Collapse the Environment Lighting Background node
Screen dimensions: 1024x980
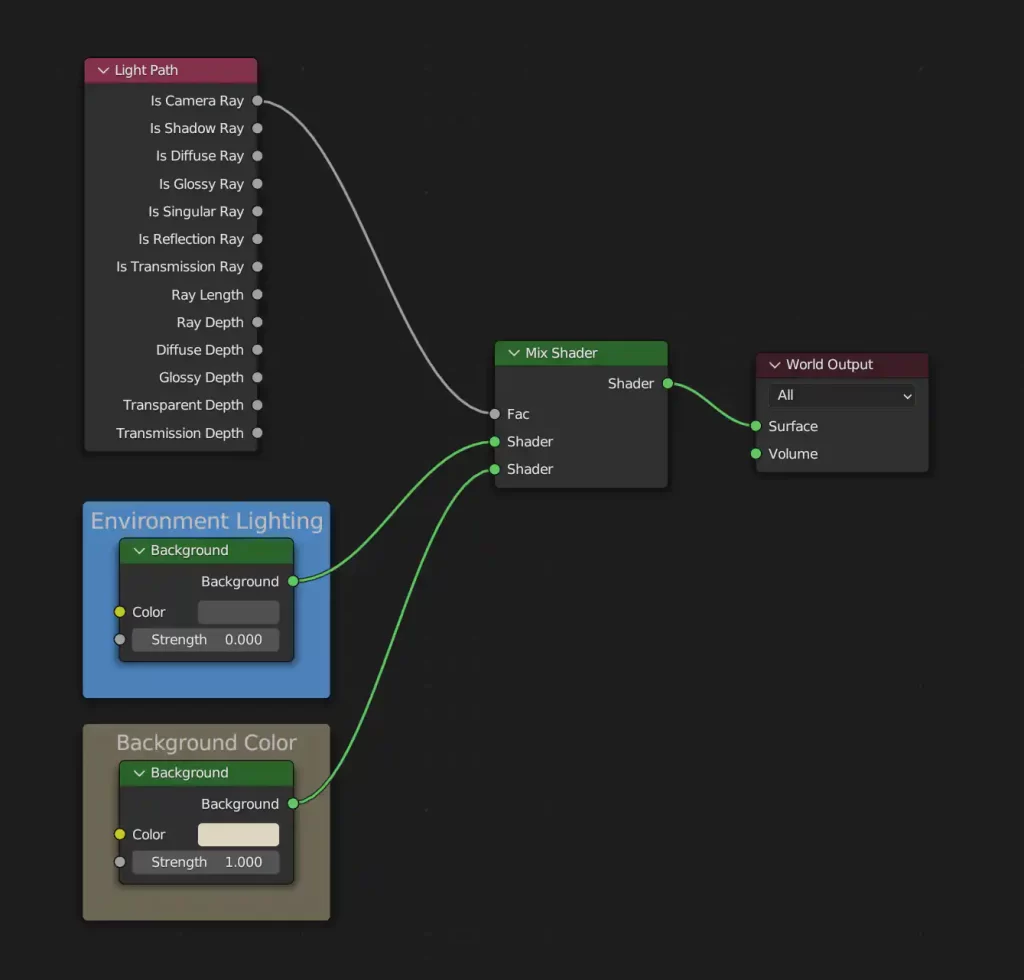click(138, 551)
